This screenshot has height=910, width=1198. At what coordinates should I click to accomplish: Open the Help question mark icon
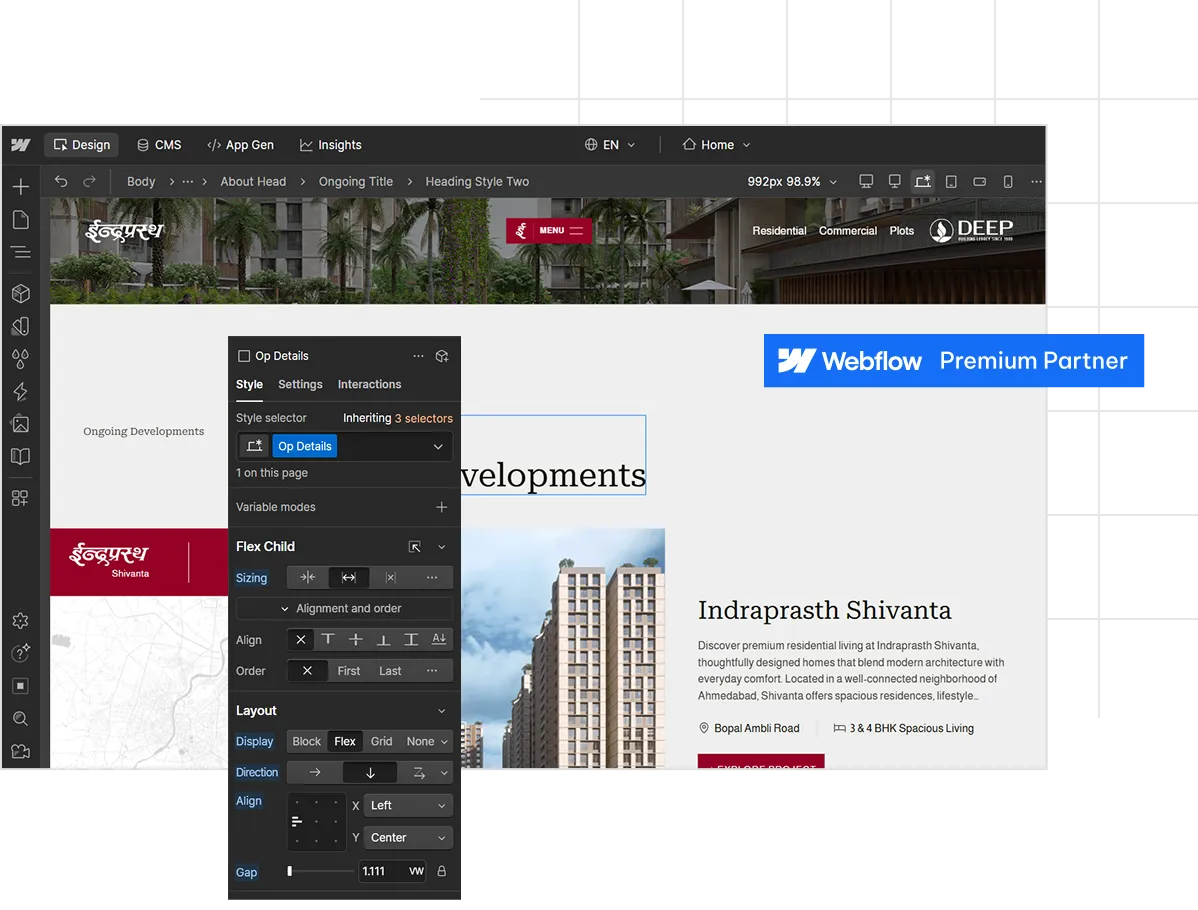click(x=21, y=653)
